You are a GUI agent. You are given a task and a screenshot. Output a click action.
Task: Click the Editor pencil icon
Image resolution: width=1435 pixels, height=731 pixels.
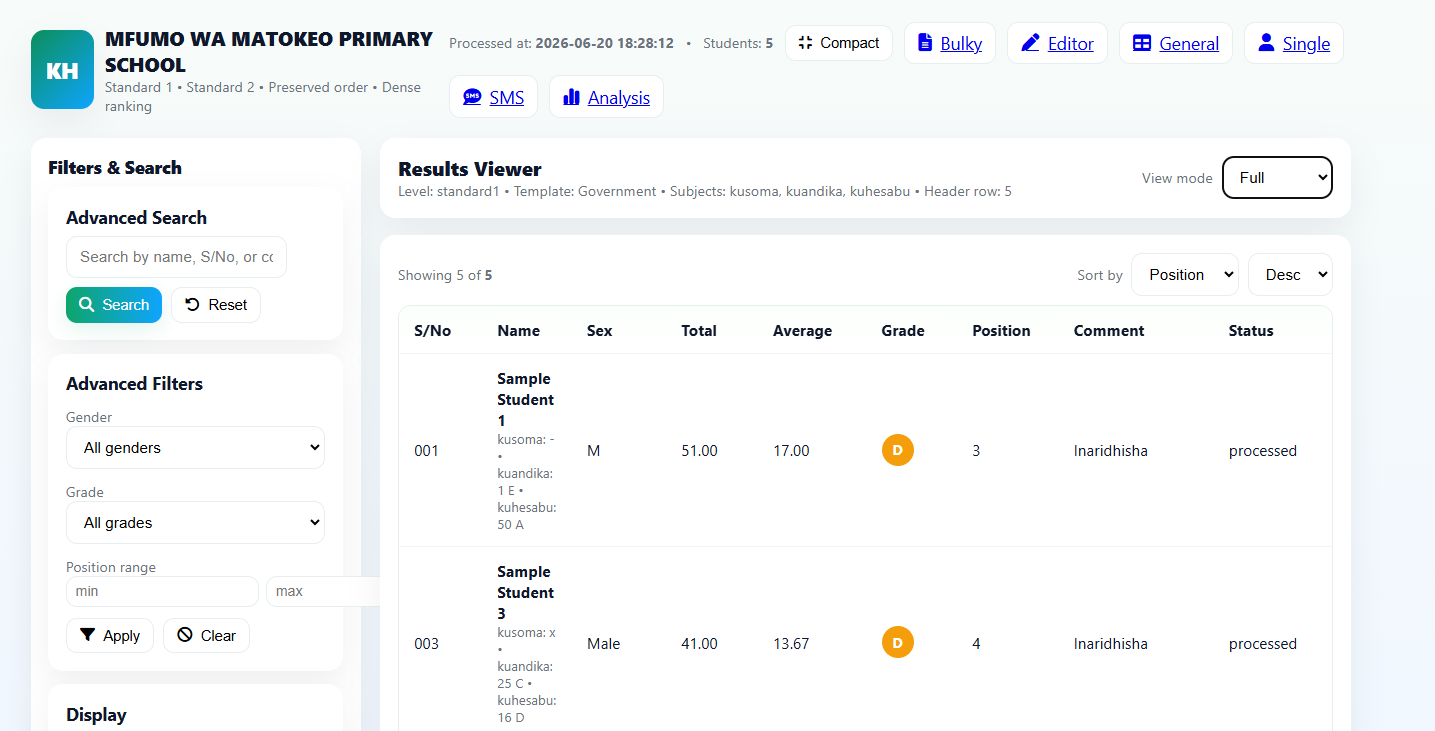pyautogui.click(x=1030, y=43)
